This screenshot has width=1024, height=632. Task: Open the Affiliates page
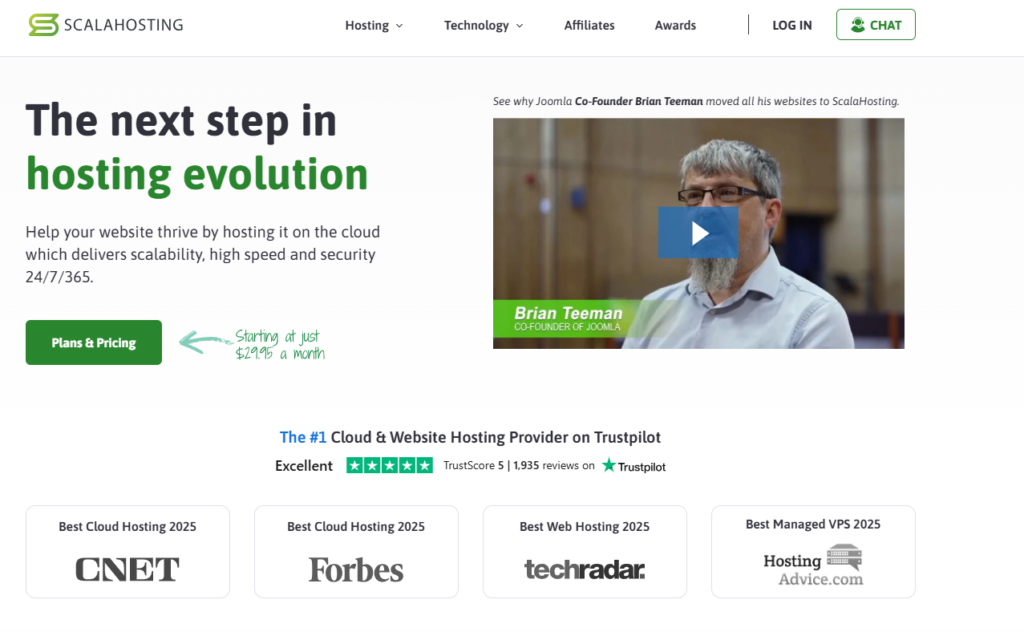point(589,25)
